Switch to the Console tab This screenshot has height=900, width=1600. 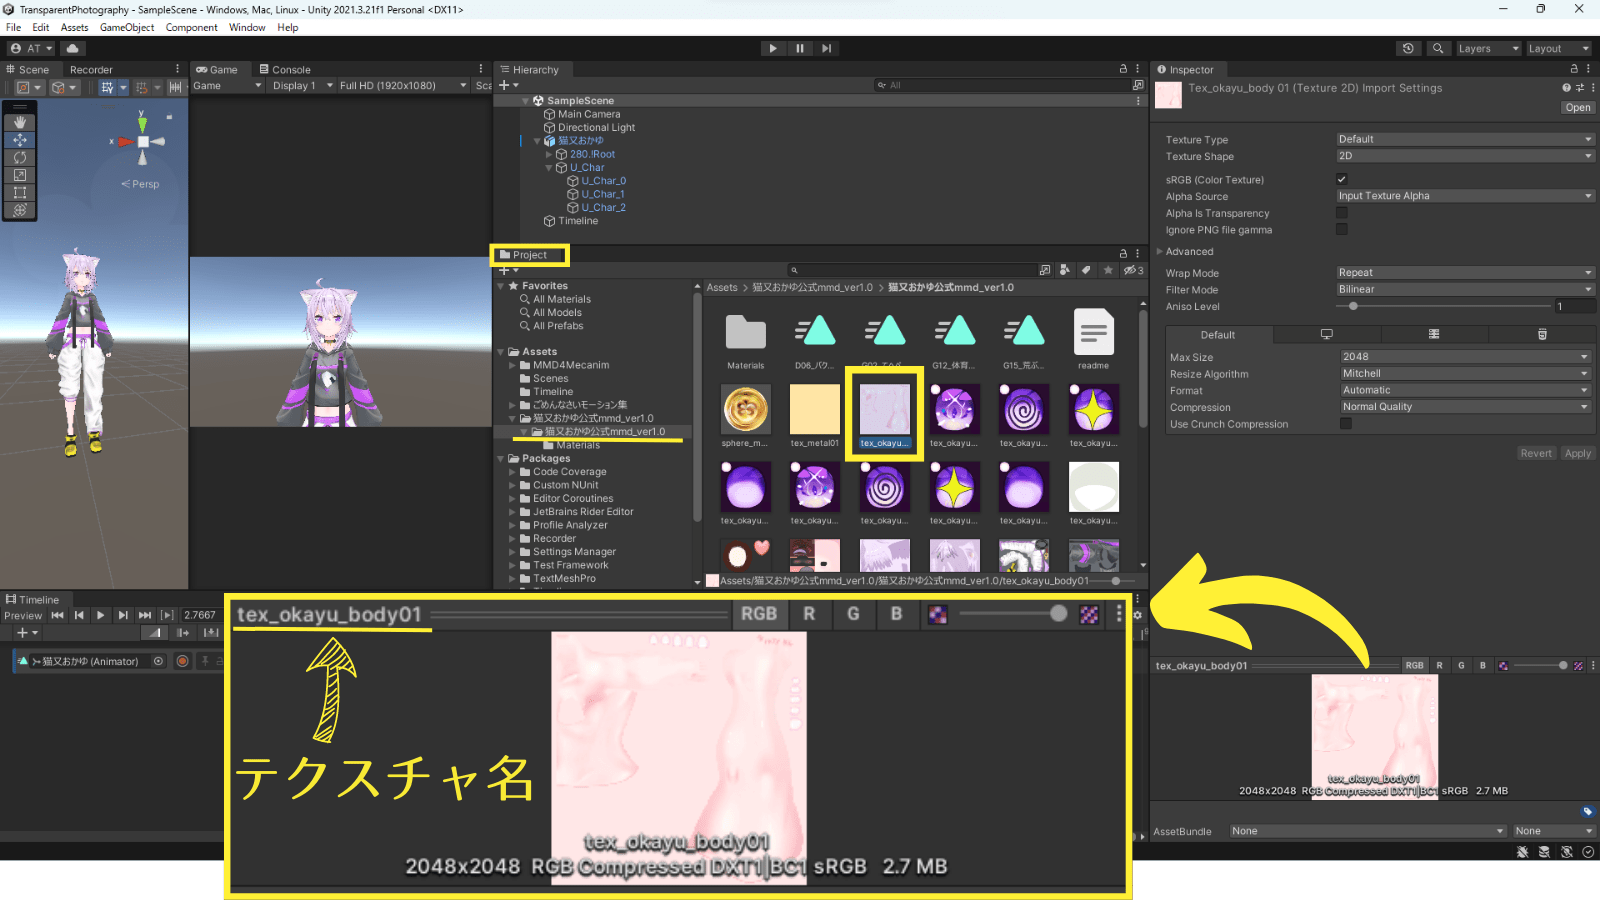(285, 69)
